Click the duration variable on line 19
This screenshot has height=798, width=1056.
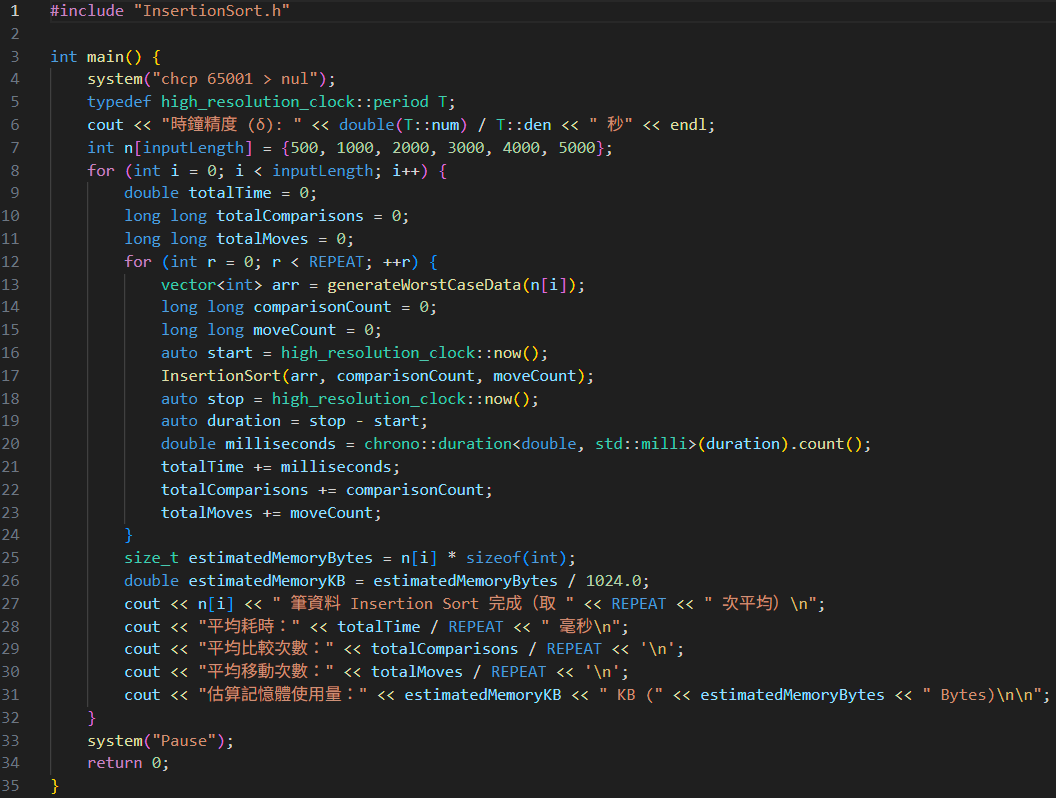point(244,421)
